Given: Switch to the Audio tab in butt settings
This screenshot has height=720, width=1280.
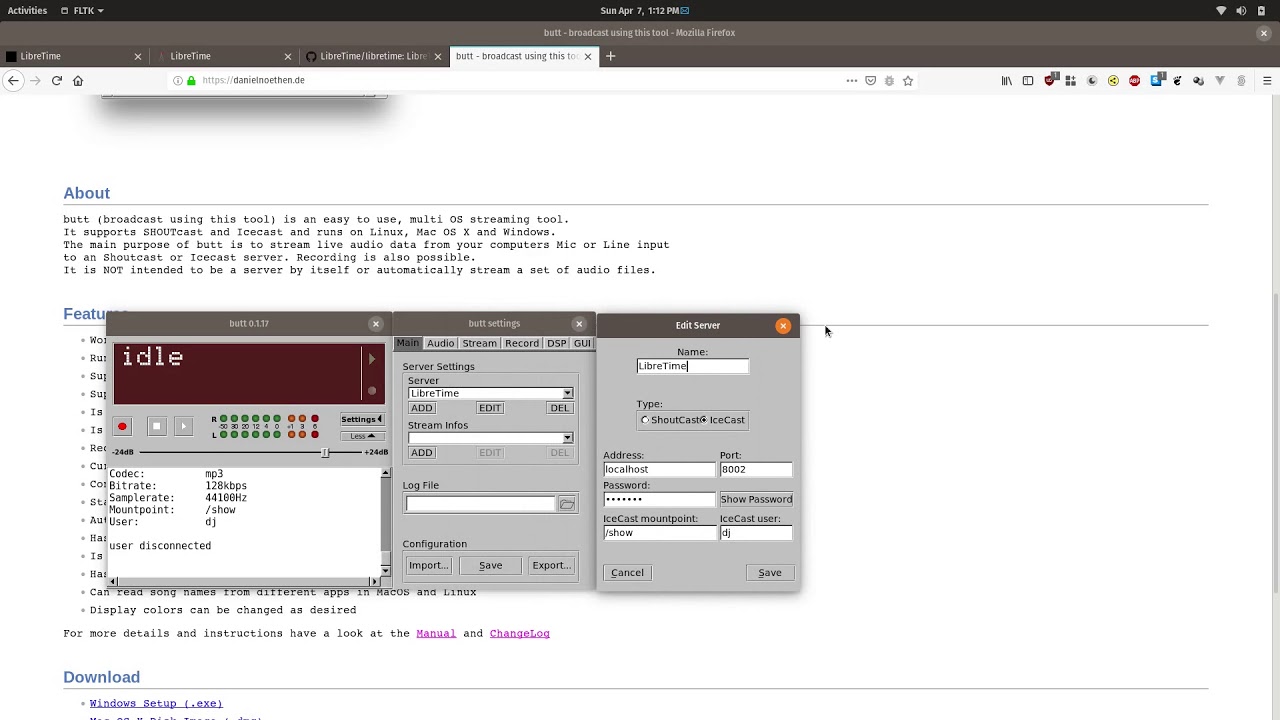Looking at the screenshot, I should click(440, 343).
